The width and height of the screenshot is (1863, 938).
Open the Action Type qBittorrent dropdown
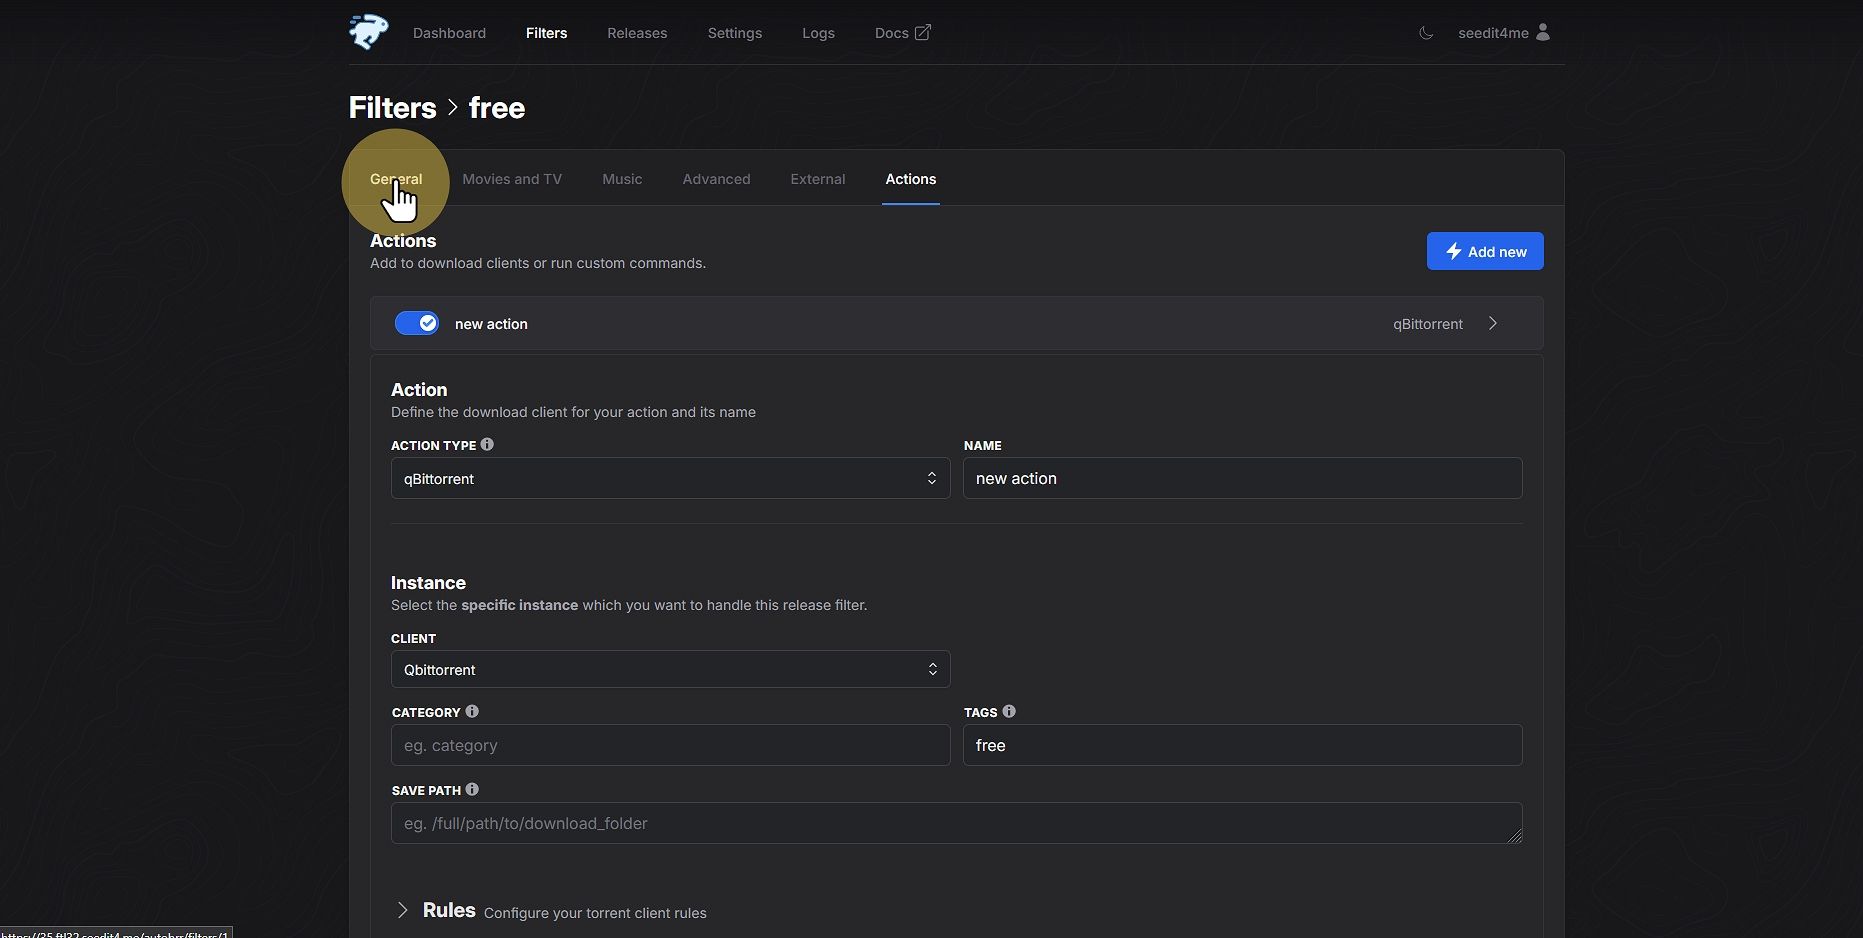point(670,478)
